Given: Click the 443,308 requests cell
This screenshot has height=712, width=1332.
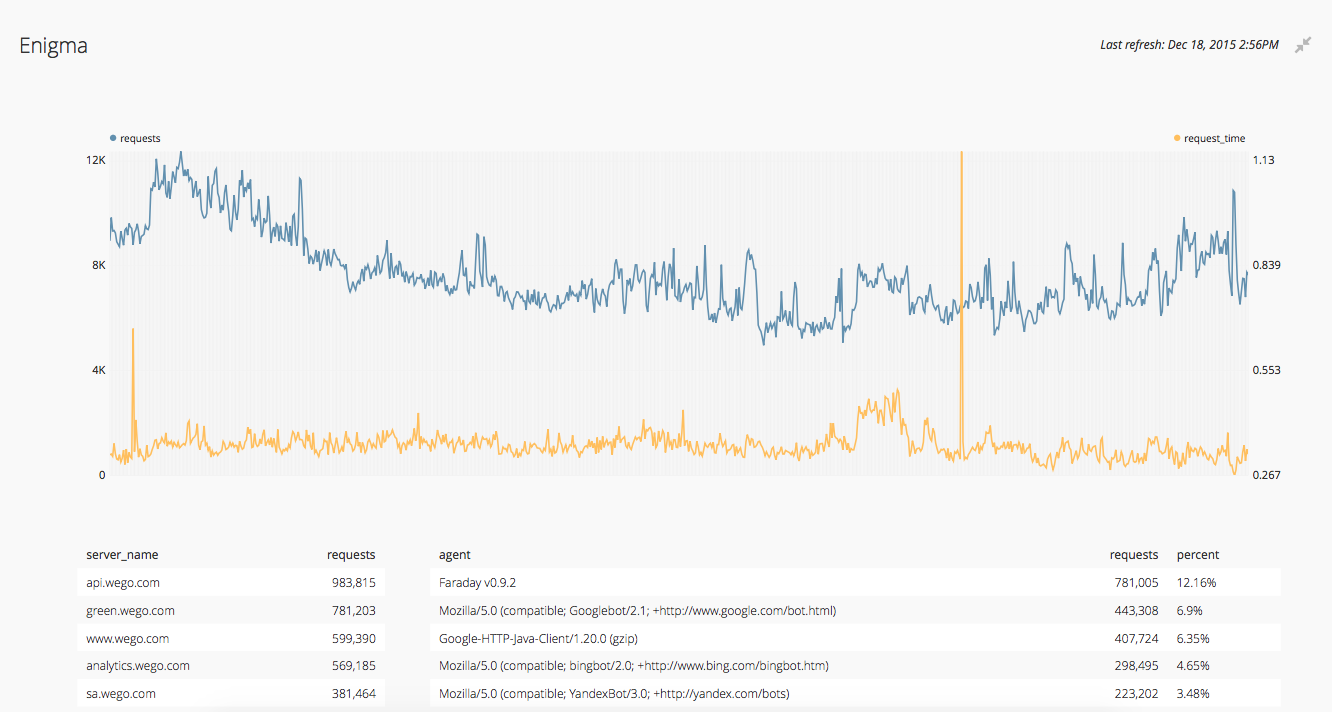Looking at the screenshot, I should click(x=1137, y=610).
